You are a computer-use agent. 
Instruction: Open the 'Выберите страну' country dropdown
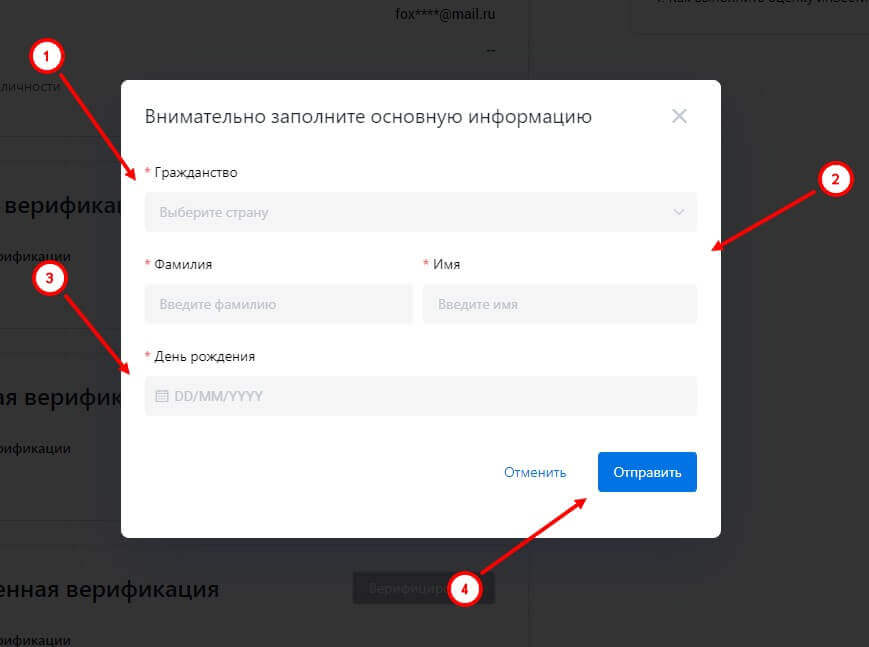click(x=421, y=212)
